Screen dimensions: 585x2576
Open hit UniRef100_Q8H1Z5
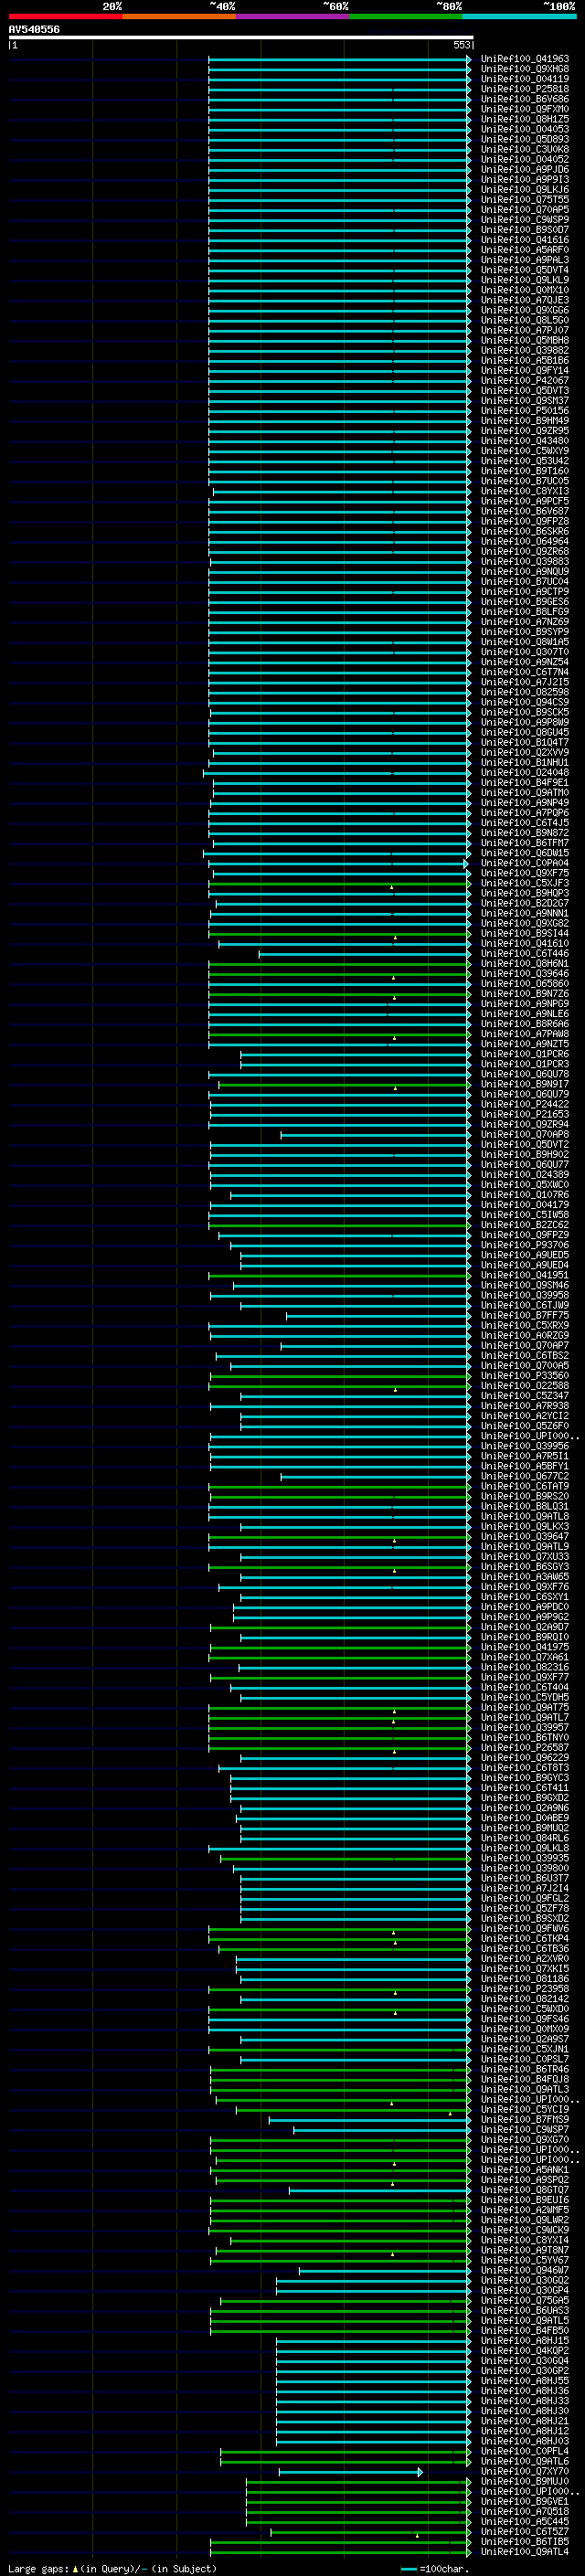[525, 119]
